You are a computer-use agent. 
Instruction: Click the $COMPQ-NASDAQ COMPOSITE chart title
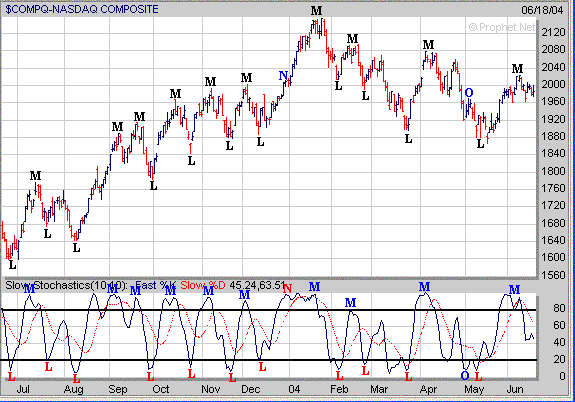pos(82,9)
